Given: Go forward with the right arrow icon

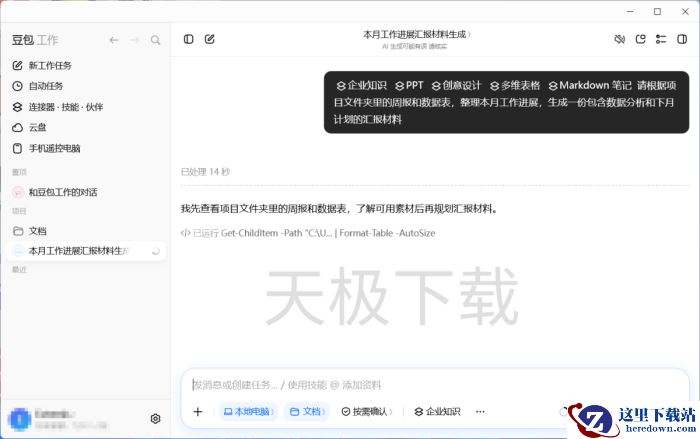Looking at the screenshot, I should (x=134, y=40).
